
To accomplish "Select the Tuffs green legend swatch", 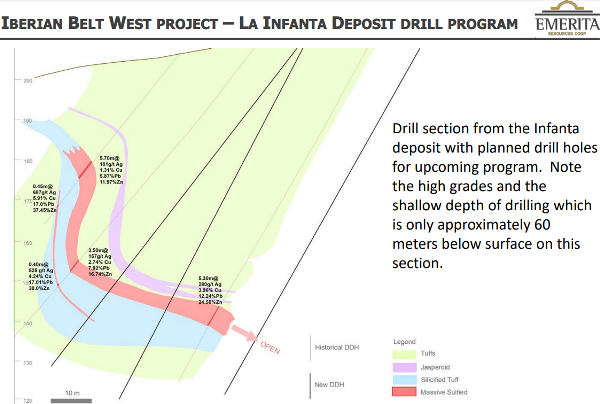I will 404,354.
